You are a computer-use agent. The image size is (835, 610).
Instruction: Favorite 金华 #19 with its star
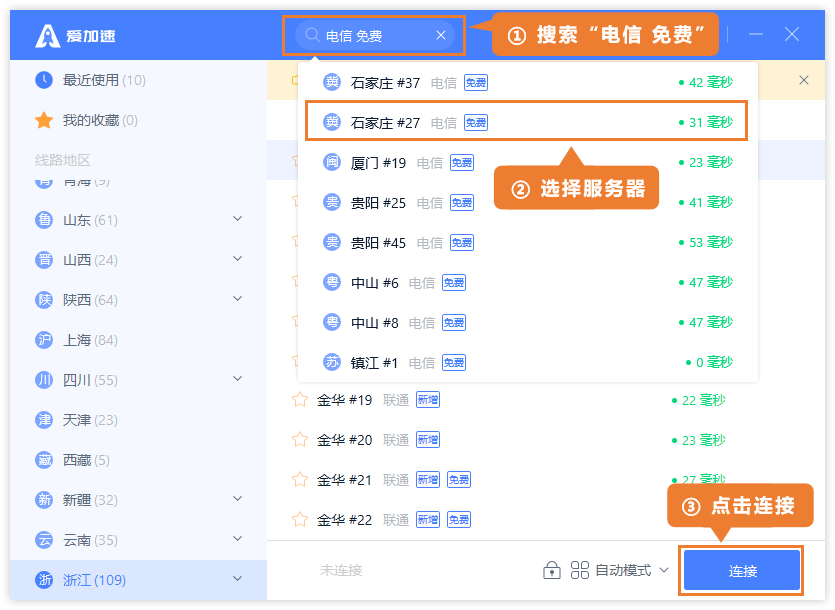300,400
